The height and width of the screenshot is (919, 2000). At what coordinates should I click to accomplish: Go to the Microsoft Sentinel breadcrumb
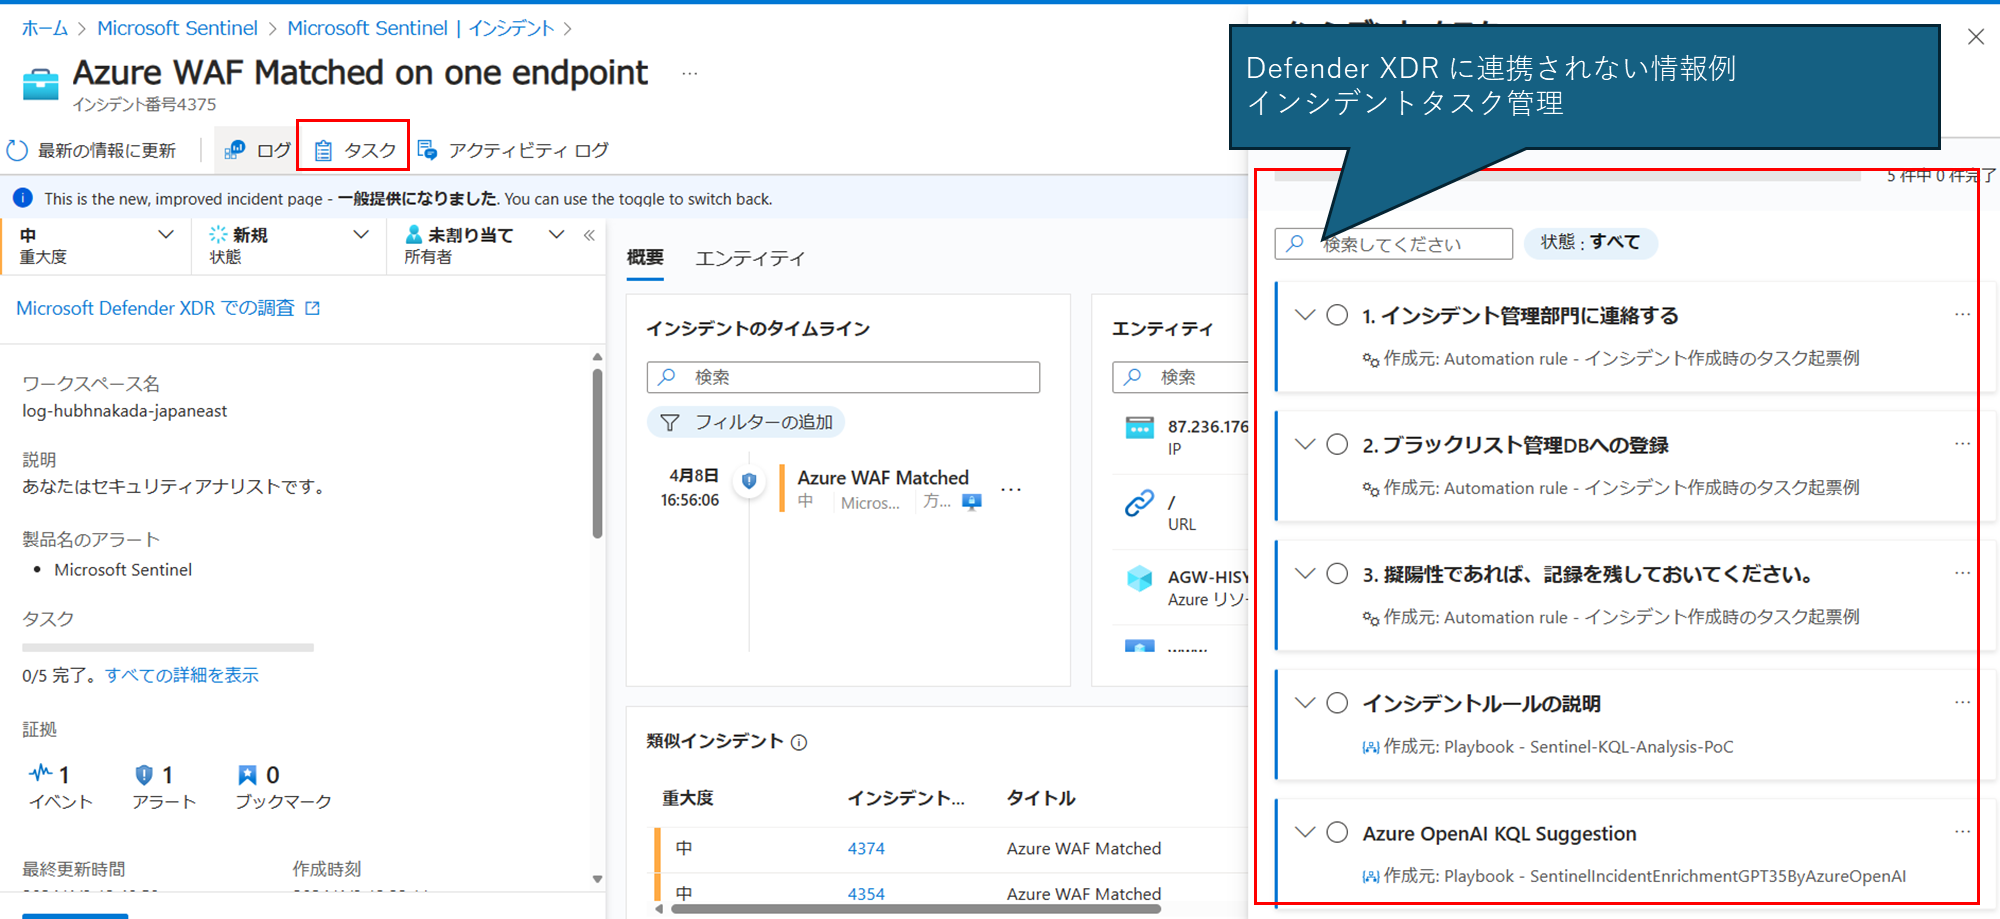pyautogui.click(x=177, y=28)
